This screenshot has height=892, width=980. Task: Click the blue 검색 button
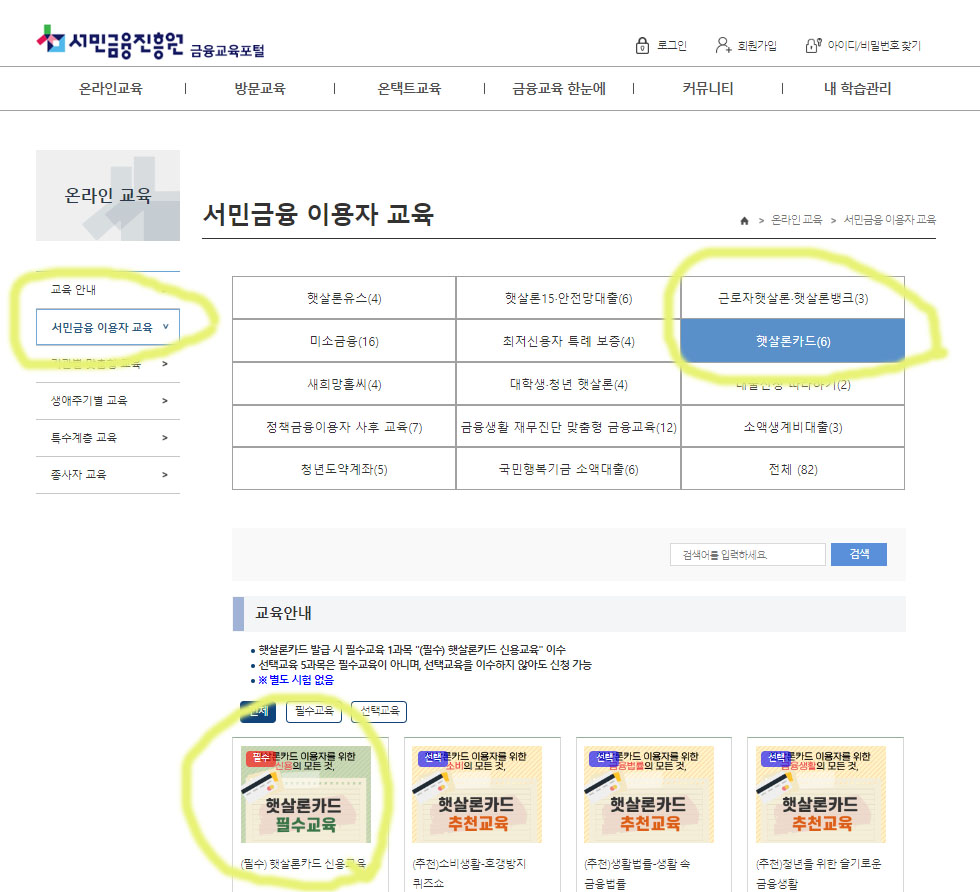pyautogui.click(x=859, y=554)
